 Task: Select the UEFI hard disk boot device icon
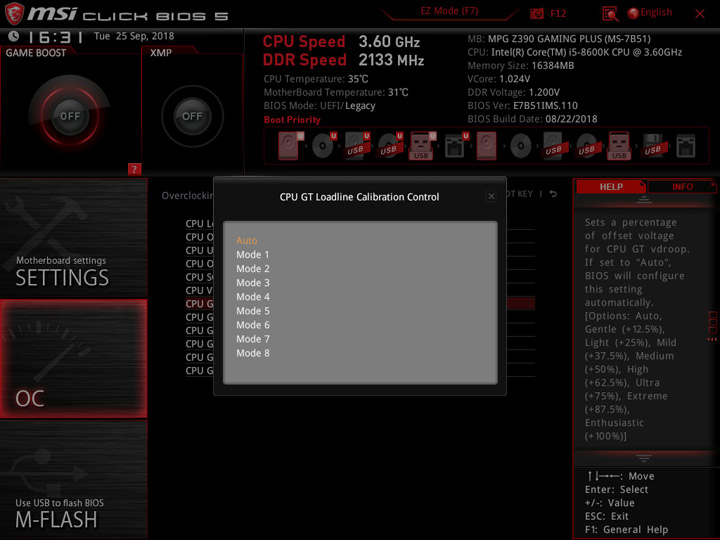pos(291,146)
